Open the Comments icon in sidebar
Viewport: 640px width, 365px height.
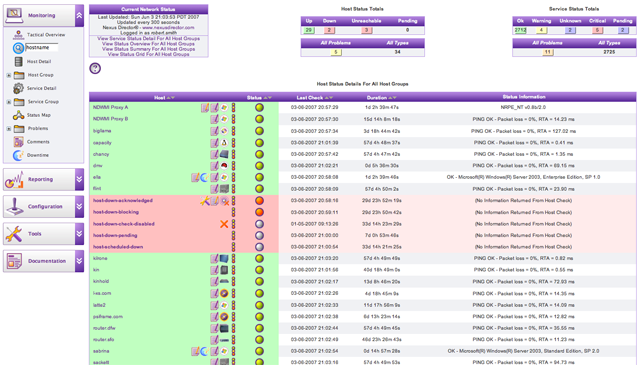(x=18, y=142)
